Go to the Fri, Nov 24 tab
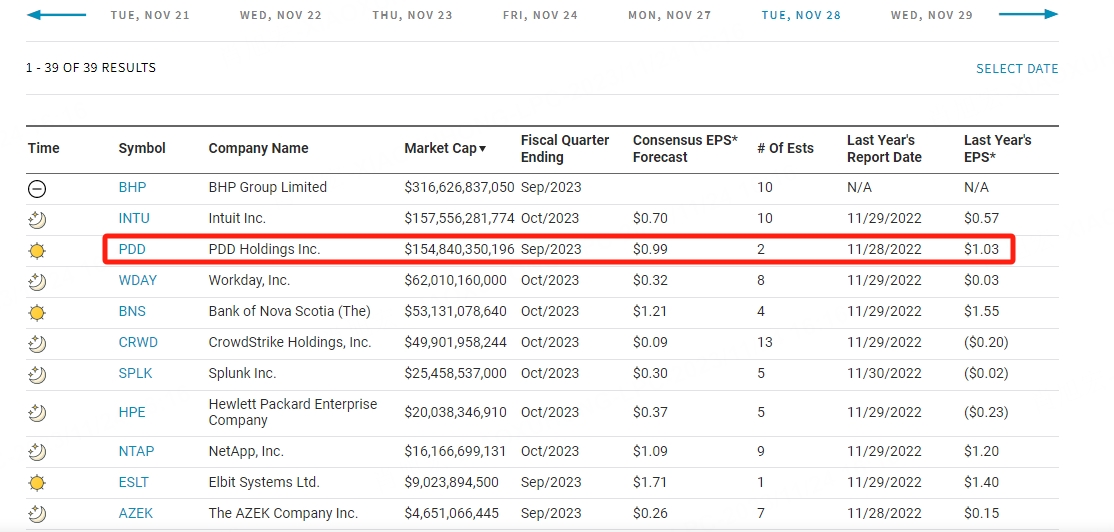Viewport: 1114px width, 532px height. 540,16
